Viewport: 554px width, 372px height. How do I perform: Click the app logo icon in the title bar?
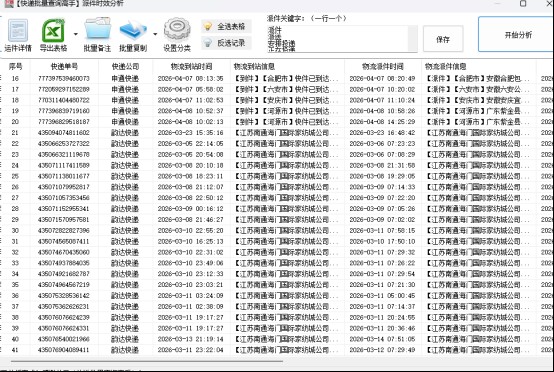[8, 4]
